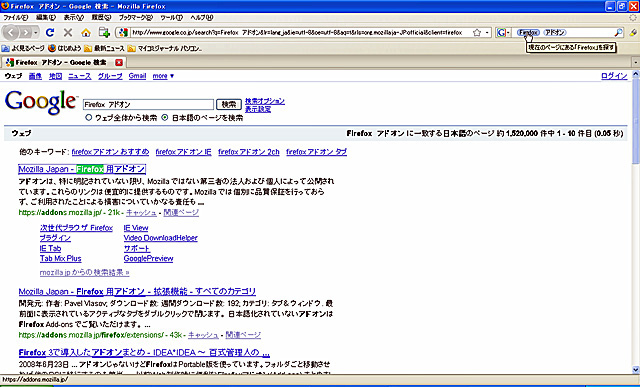Click the activity throbber icon in the menu bar
Screen dimensions: 640x387
(x=633, y=18)
